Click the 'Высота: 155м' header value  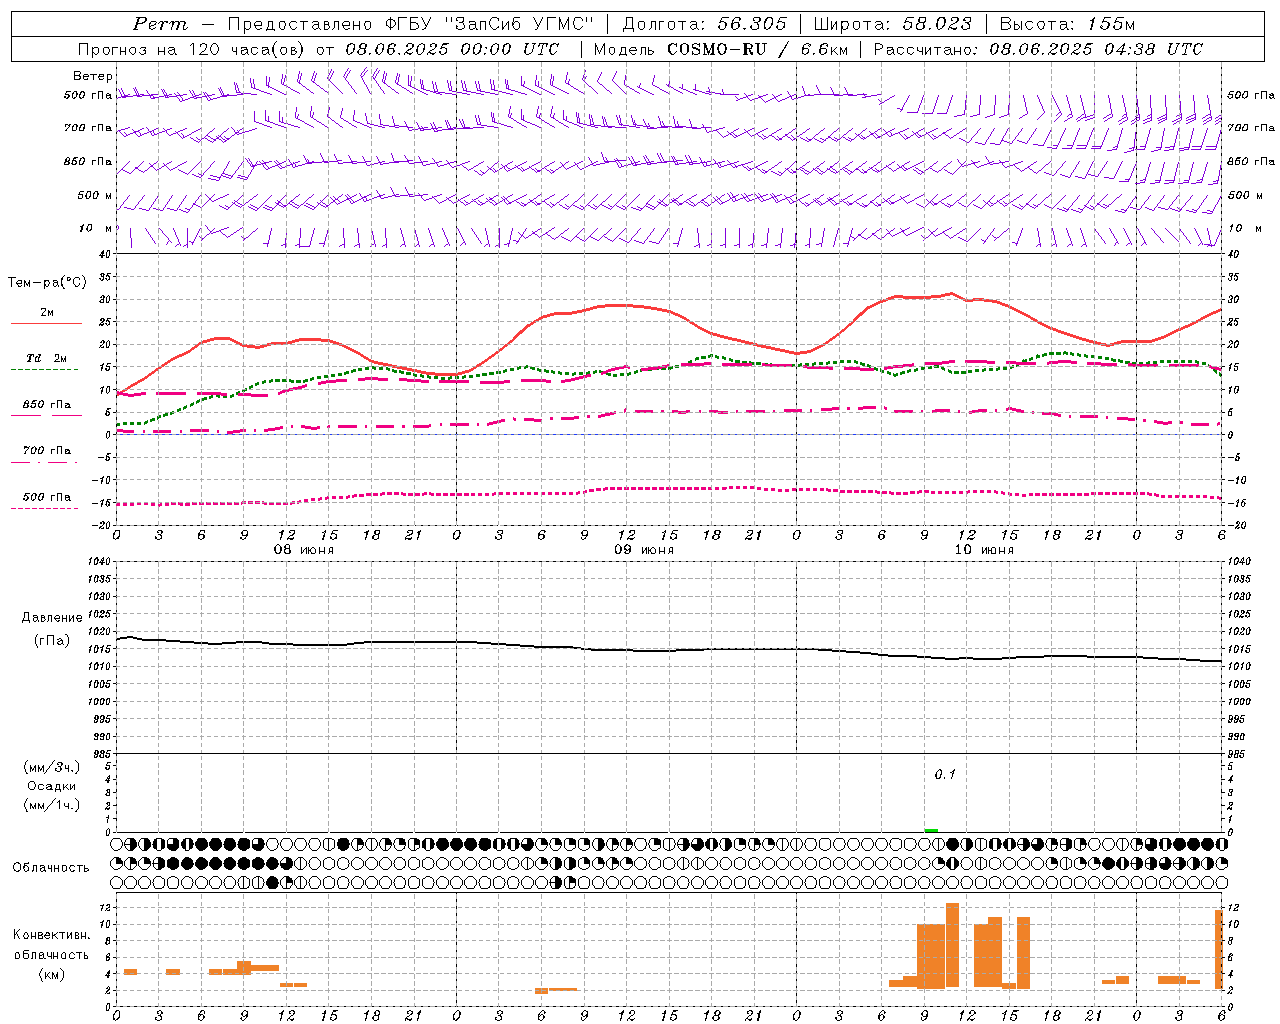tap(1067, 24)
